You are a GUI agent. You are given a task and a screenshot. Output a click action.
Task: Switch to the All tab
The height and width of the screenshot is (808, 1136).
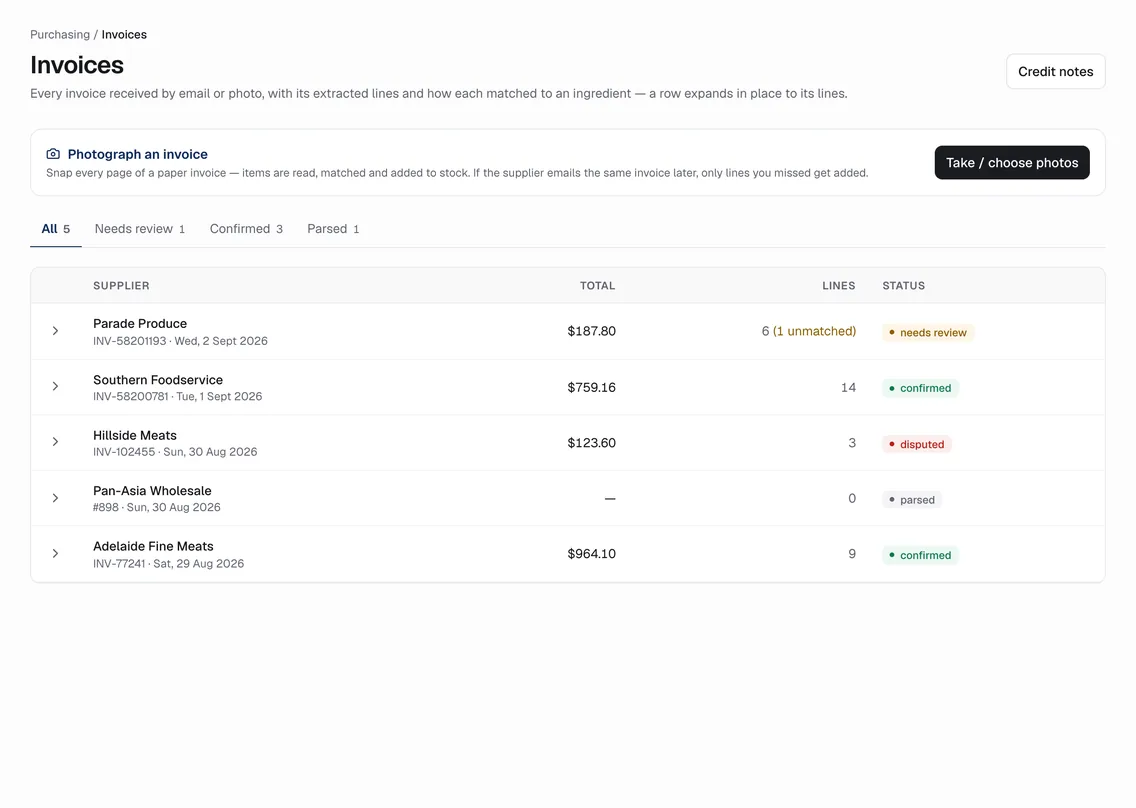(56, 229)
